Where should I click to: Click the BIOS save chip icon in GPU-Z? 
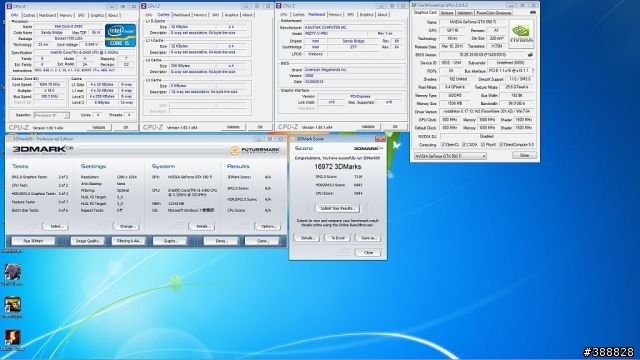coord(530,55)
